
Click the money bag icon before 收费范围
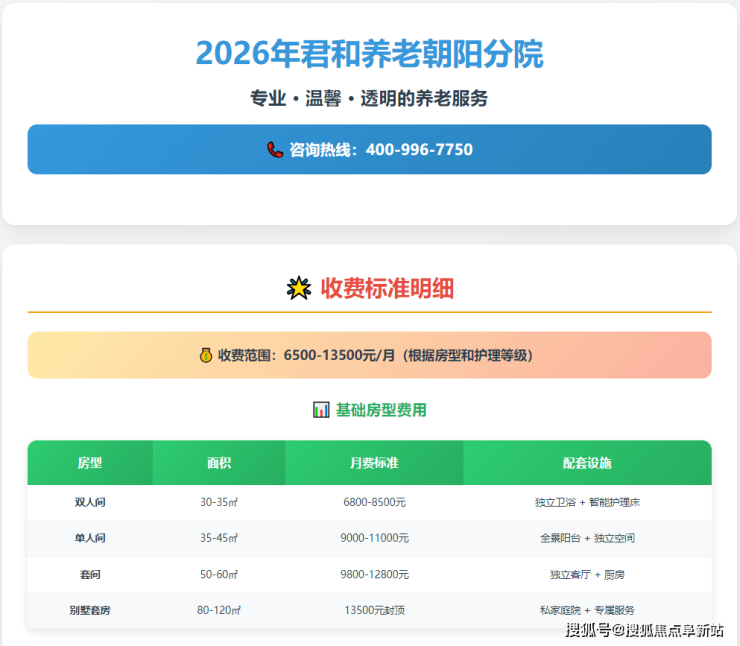tap(206, 355)
